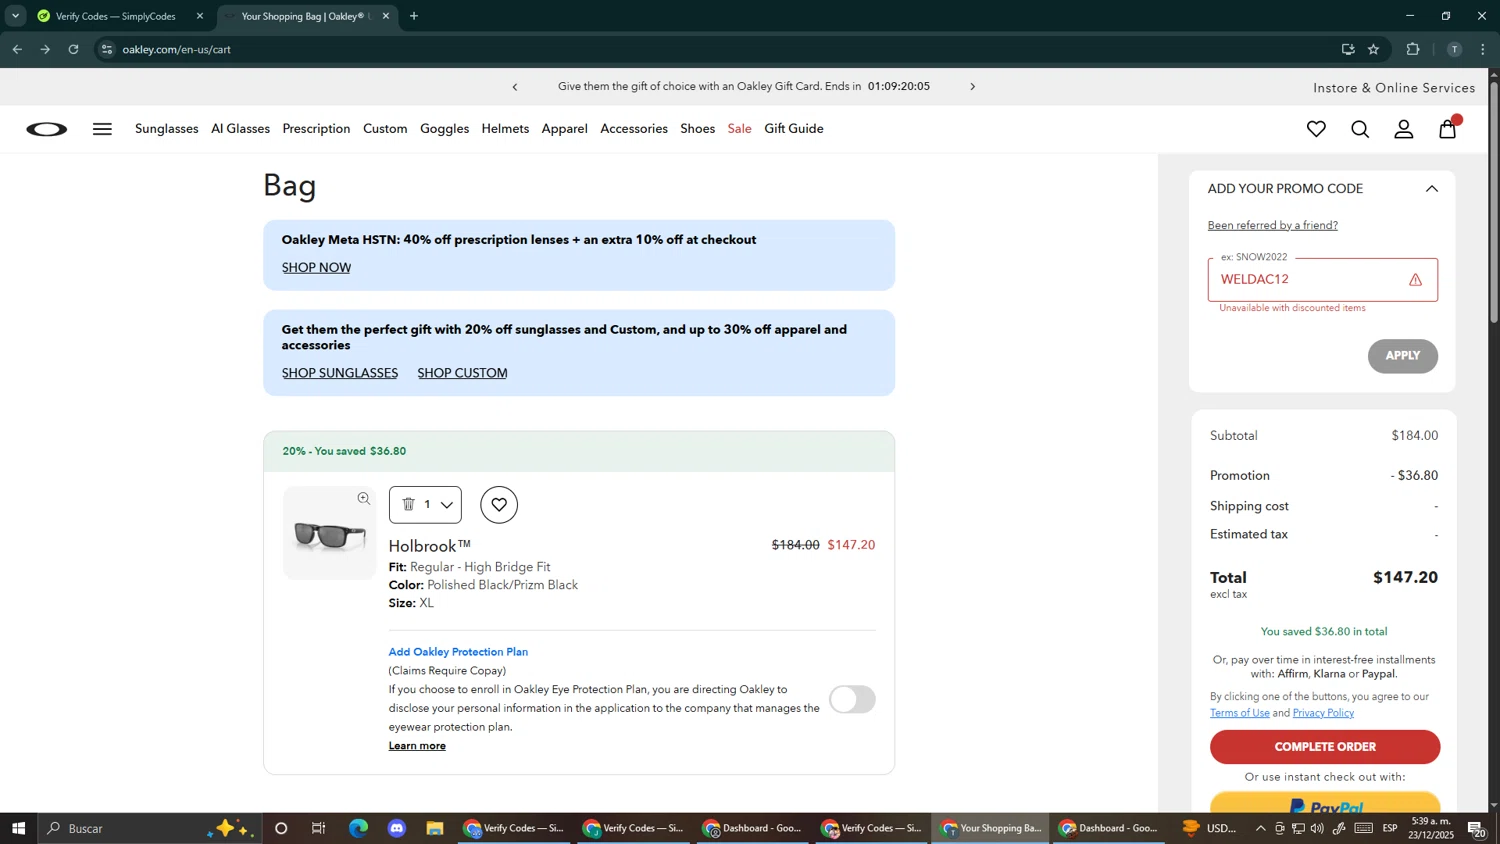
Task: Click Learn more about protection plan
Action: [x=417, y=746]
